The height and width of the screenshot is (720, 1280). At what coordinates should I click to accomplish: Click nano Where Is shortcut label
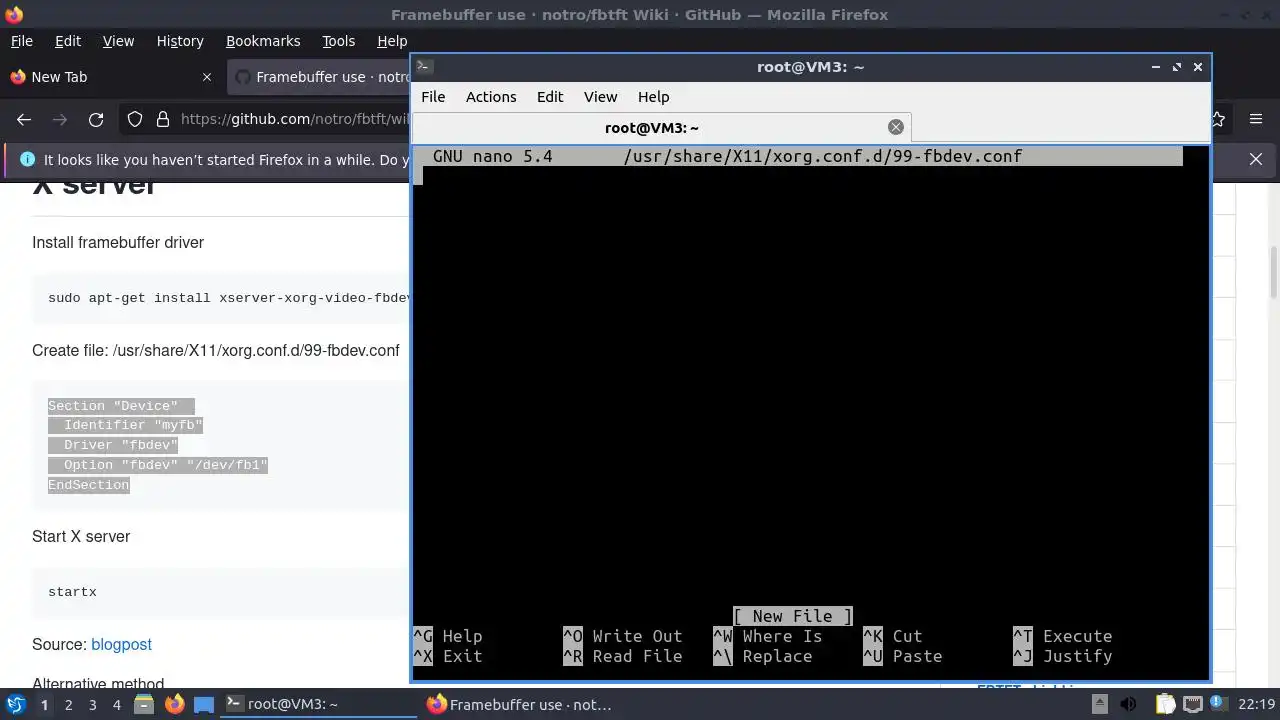pos(782,636)
